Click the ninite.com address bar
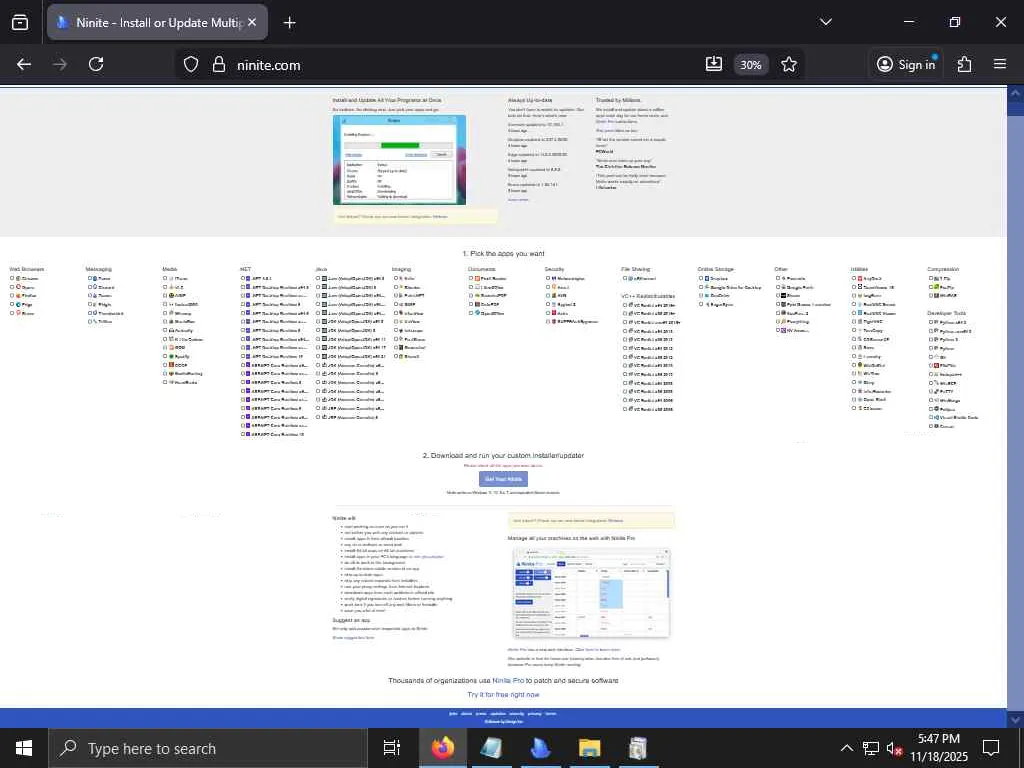Screen dimensions: 1024x768 click(x=457, y=65)
